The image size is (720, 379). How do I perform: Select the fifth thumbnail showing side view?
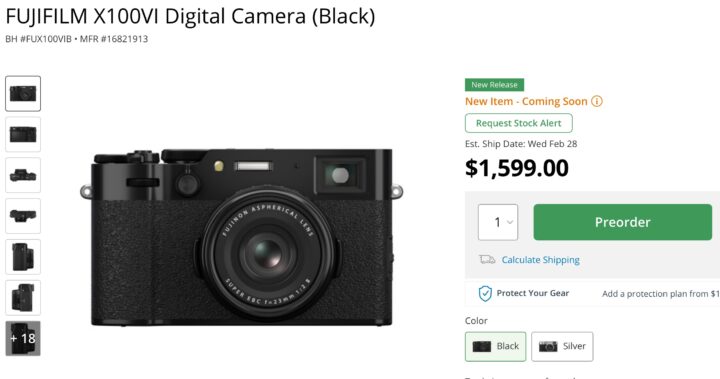pos(23,257)
